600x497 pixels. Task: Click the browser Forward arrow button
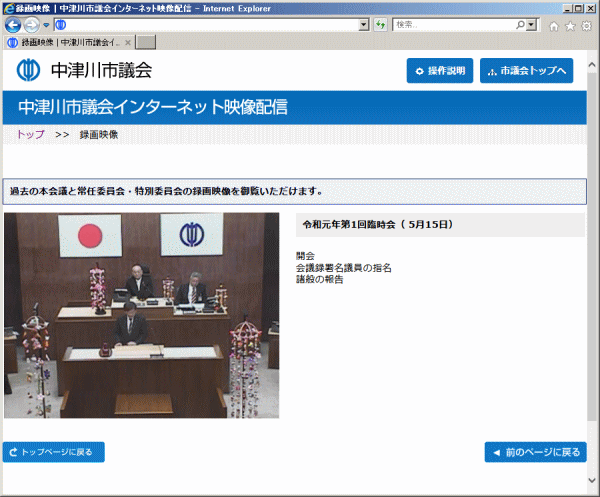[31, 25]
